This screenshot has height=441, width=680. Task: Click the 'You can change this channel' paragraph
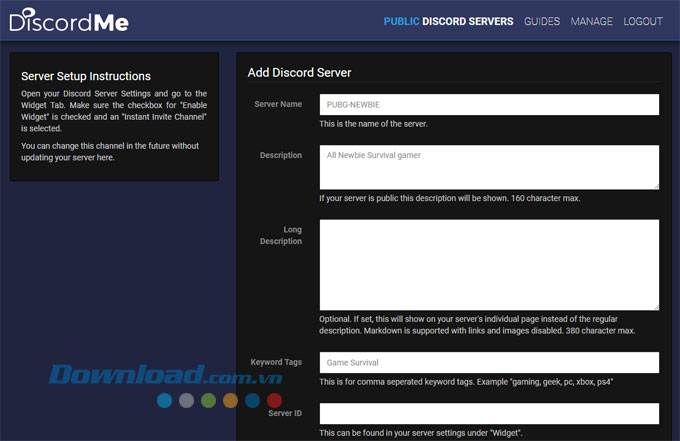pyautogui.click(x=110, y=152)
